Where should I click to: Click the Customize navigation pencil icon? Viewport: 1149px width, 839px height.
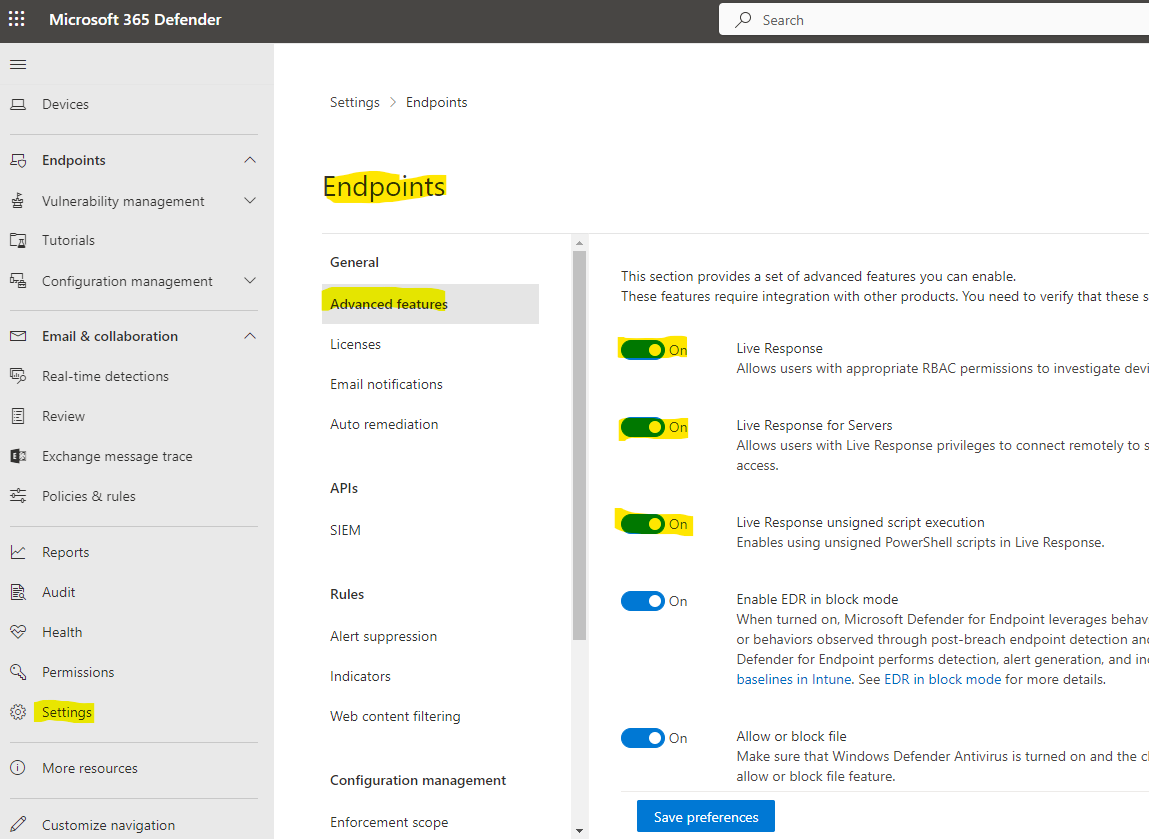18,824
